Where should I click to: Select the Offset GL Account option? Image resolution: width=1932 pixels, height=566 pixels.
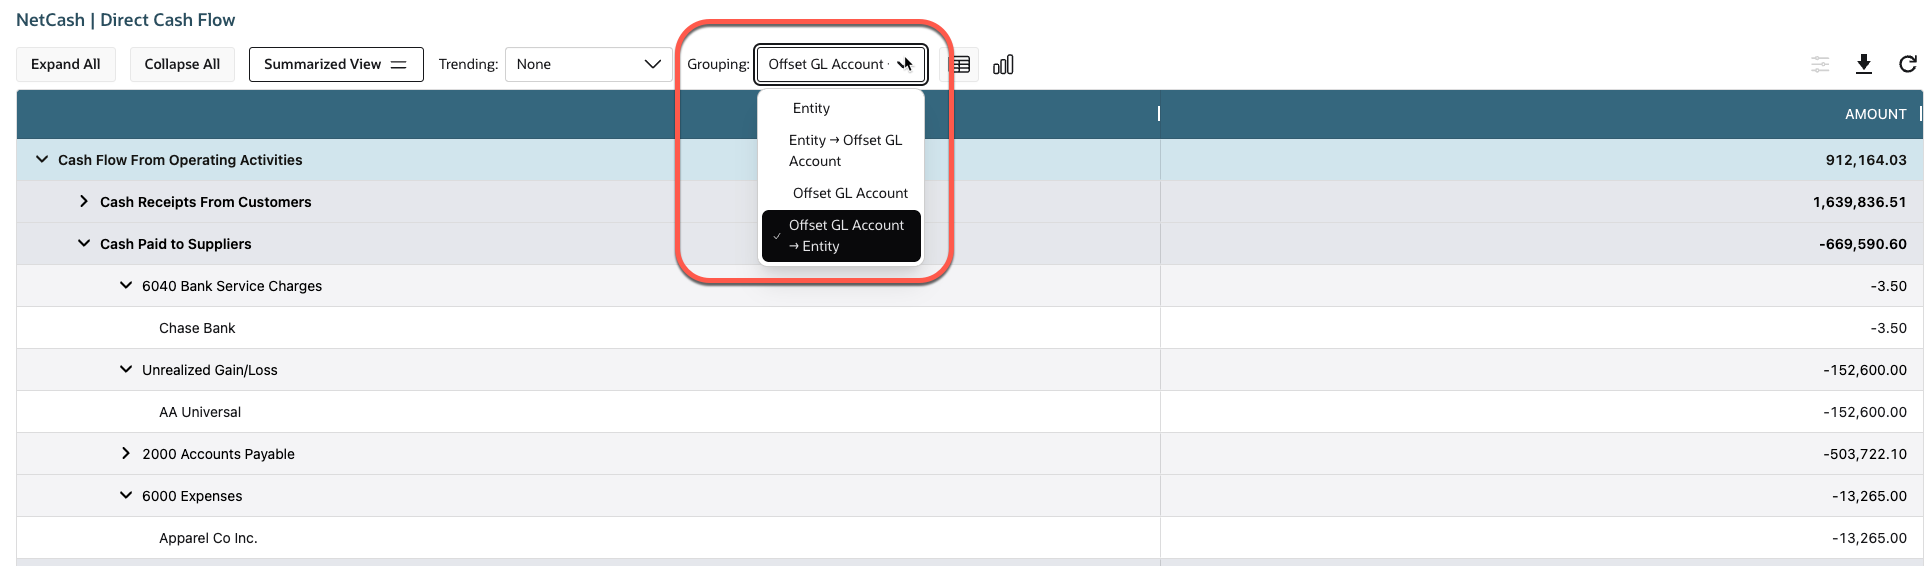850,193
